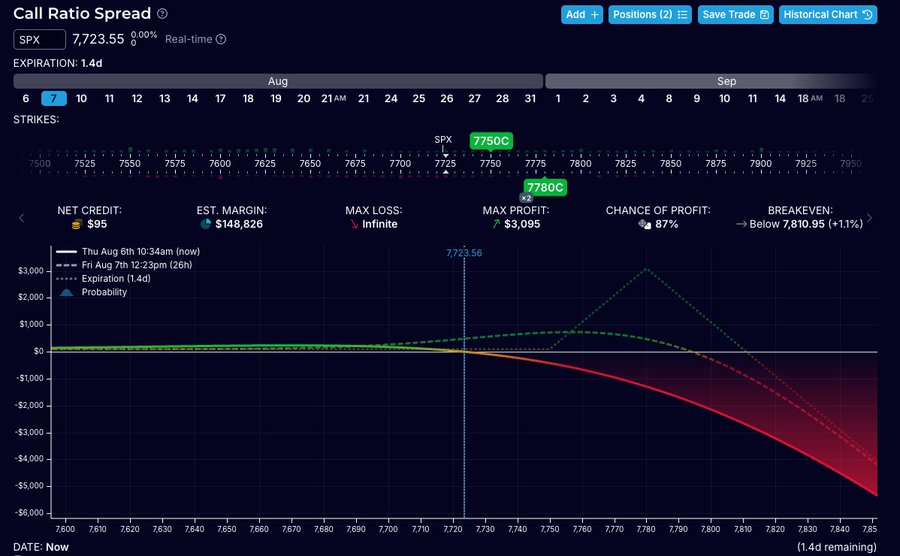Screen dimensions: 900x556
Task: Toggle the Fri Aug 7th legend line
Action: click(124, 265)
